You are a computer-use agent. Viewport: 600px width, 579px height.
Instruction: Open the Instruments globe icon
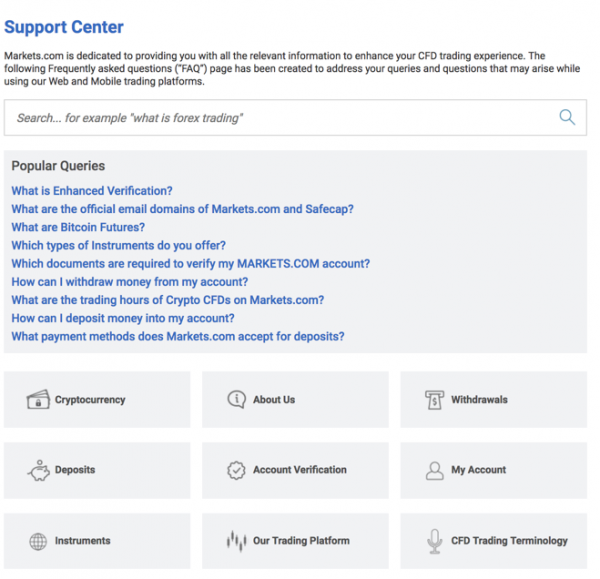point(38,541)
